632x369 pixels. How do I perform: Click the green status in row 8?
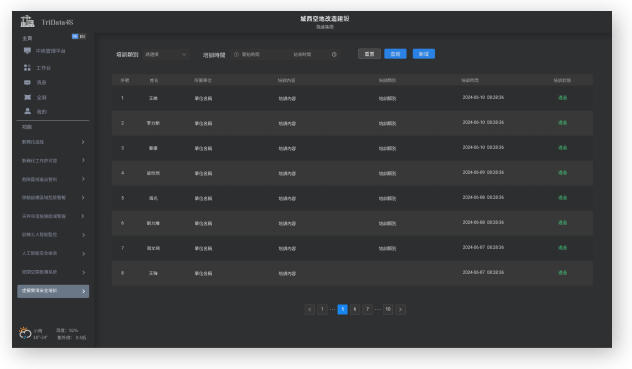[x=562, y=273]
